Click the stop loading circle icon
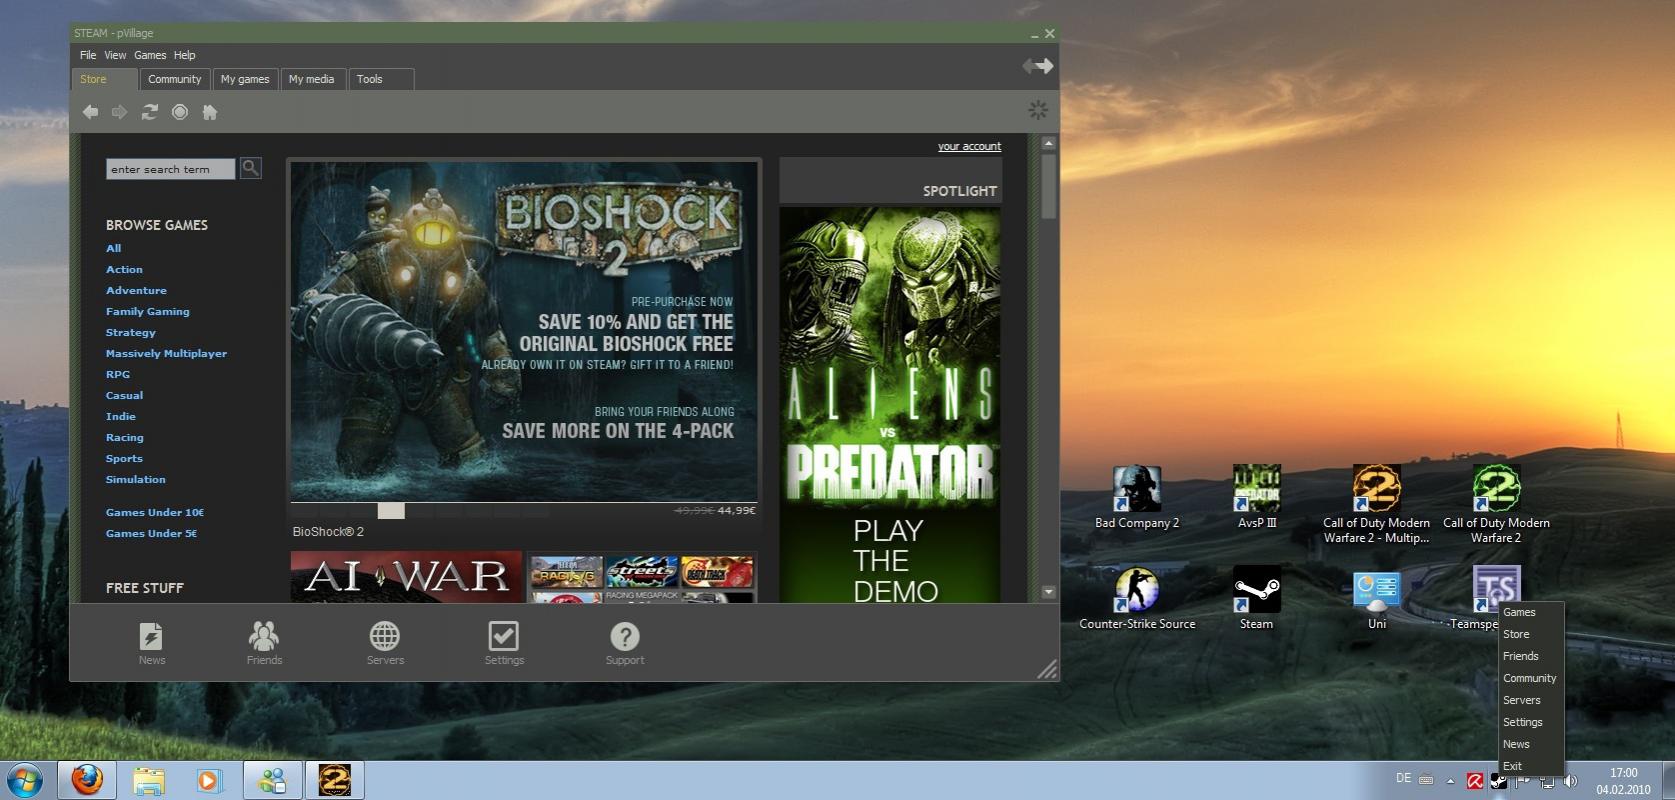The height and width of the screenshot is (800, 1675). click(180, 112)
